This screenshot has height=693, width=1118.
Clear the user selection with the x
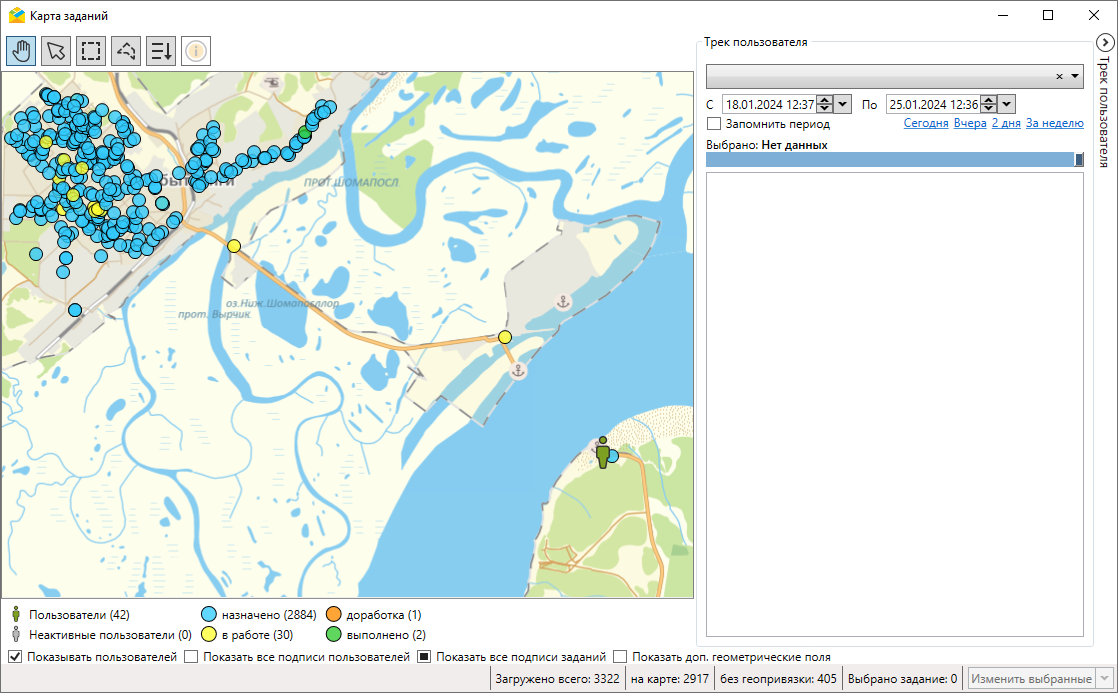(1059, 77)
